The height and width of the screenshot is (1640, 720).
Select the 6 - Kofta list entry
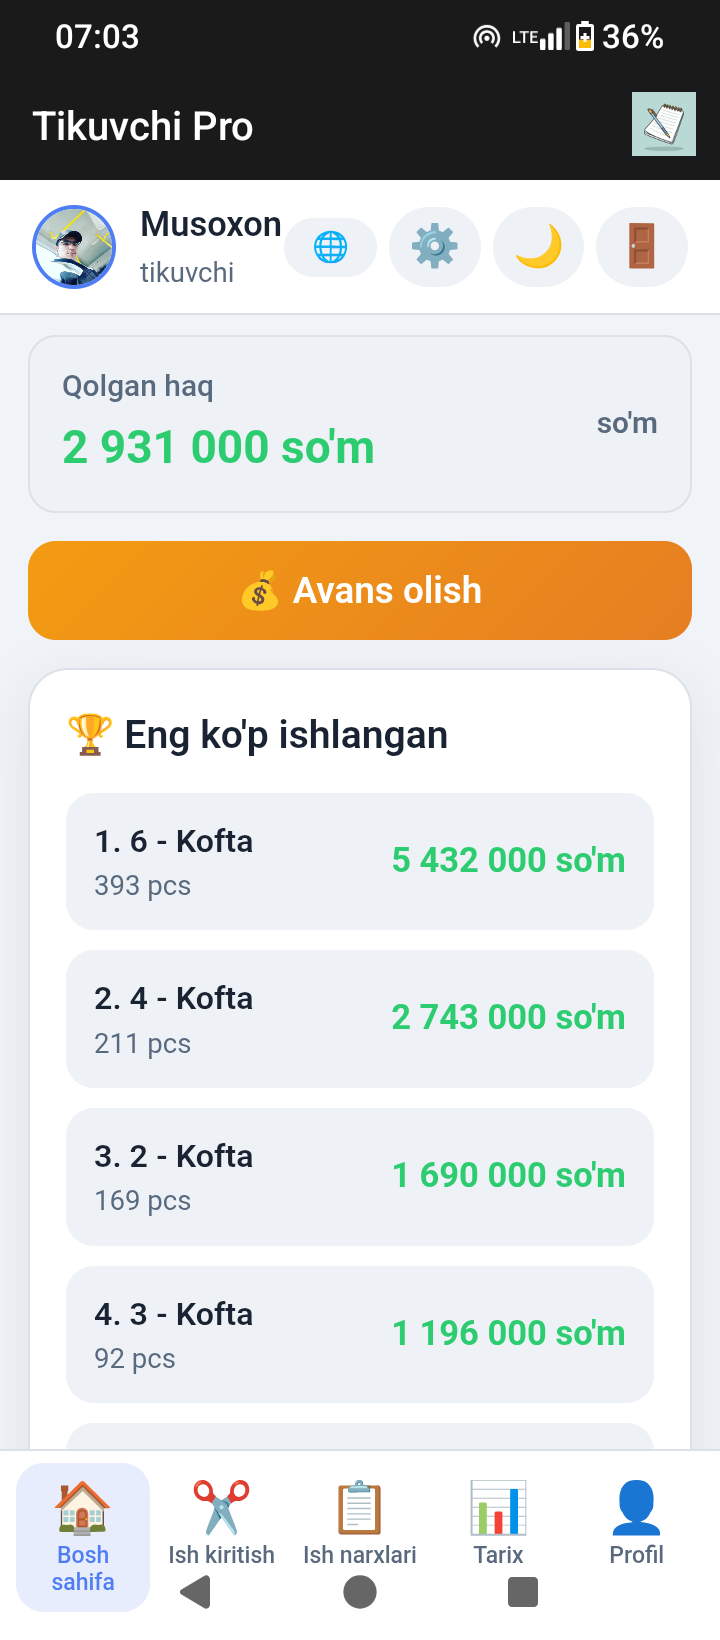[x=360, y=861]
